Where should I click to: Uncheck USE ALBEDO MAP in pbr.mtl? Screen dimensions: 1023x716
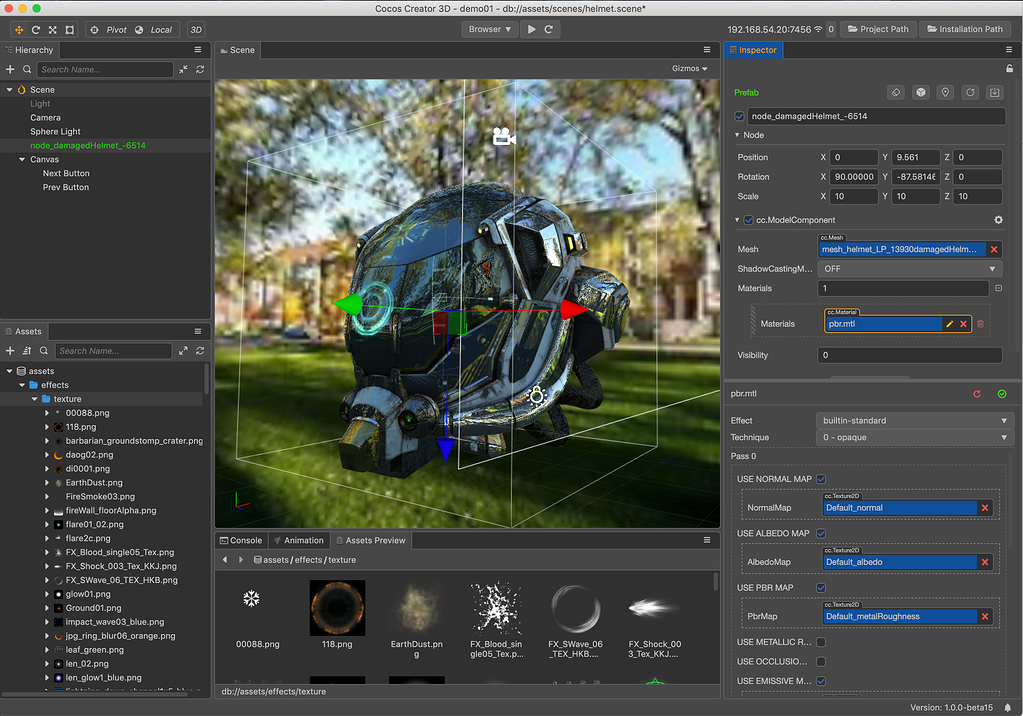[820, 533]
